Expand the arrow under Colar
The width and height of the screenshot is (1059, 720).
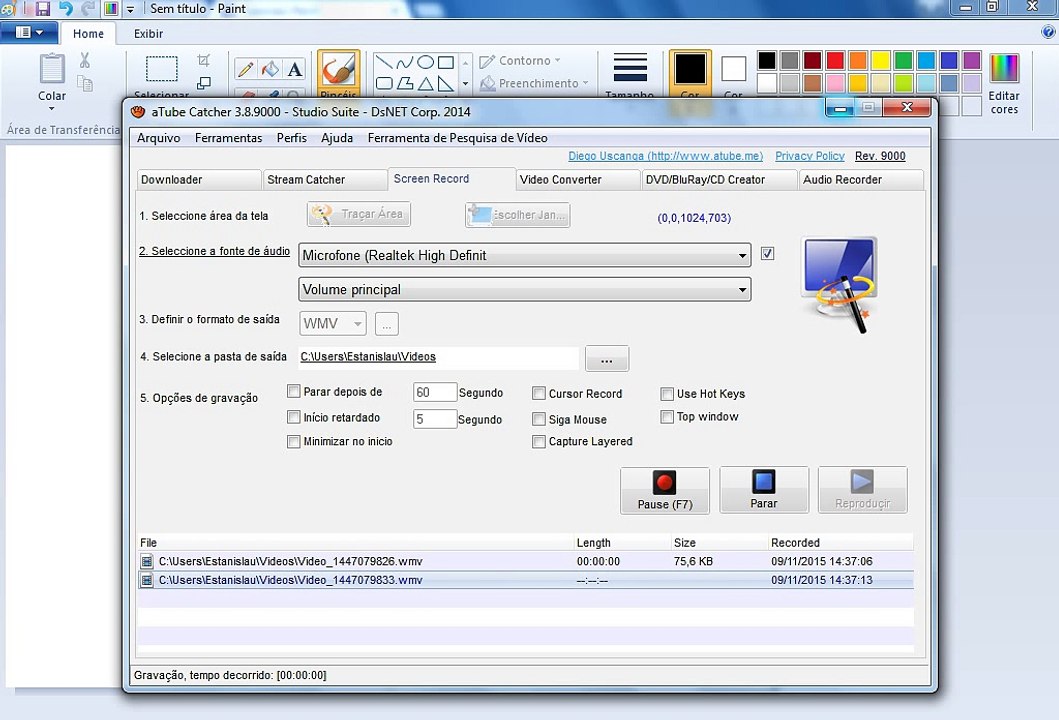(x=52, y=109)
